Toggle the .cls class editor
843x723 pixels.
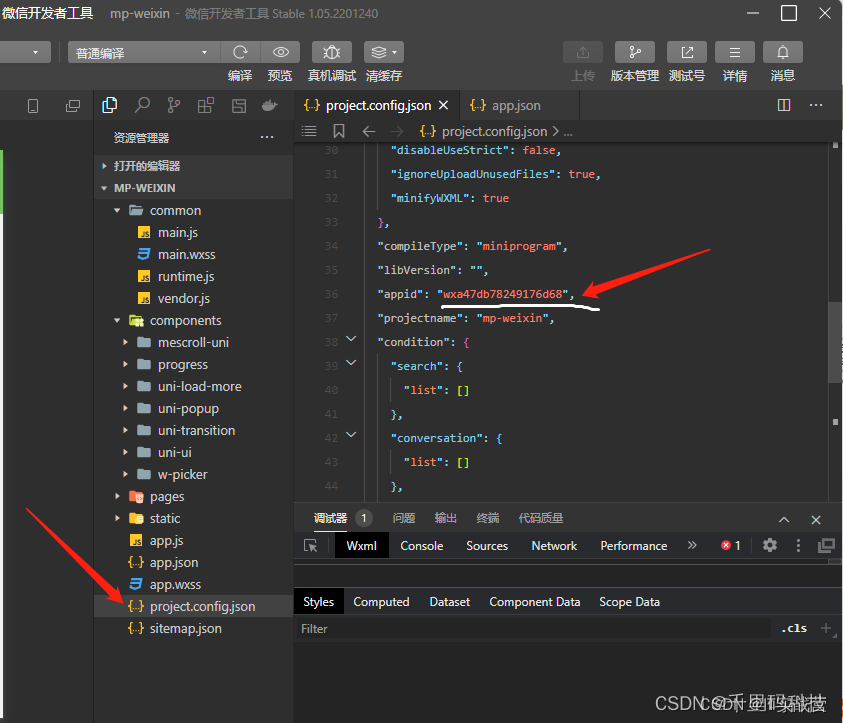coord(794,628)
